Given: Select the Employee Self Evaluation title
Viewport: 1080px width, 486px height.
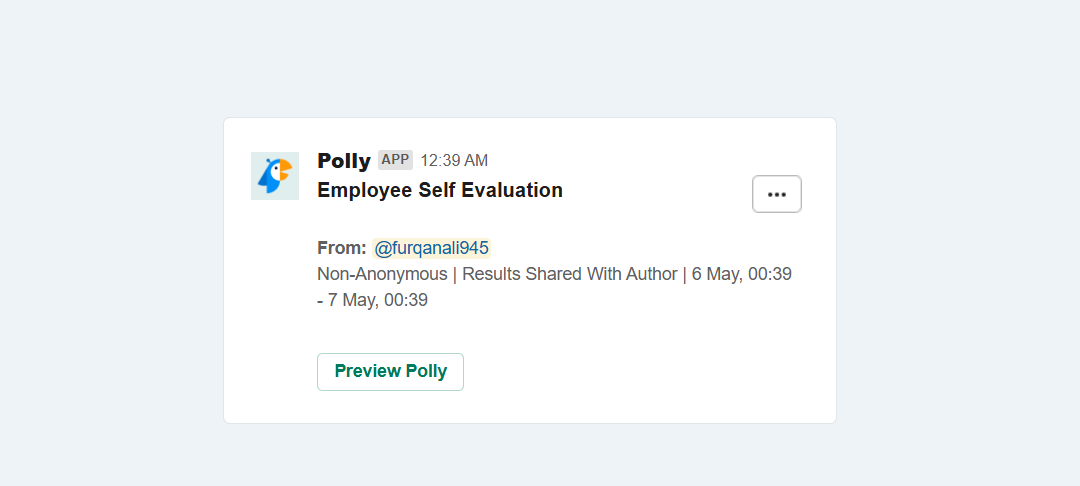Looking at the screenshot, I should [x=440, y=190].
